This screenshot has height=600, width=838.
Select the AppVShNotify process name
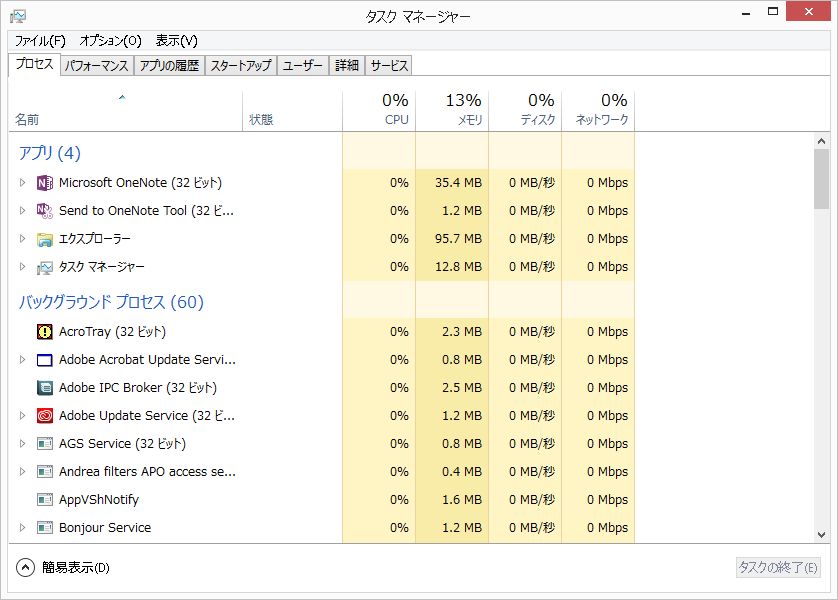tap(99, 500)
